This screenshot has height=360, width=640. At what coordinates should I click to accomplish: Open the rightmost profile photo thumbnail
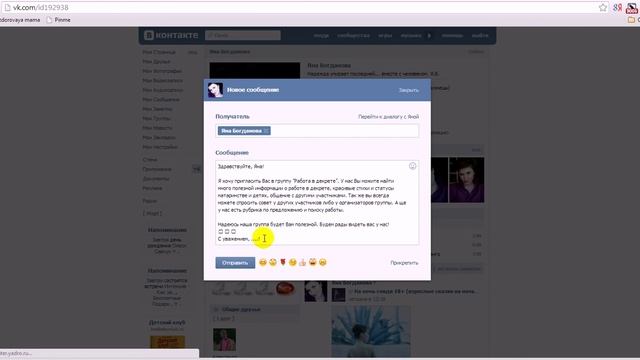point(467,180)
